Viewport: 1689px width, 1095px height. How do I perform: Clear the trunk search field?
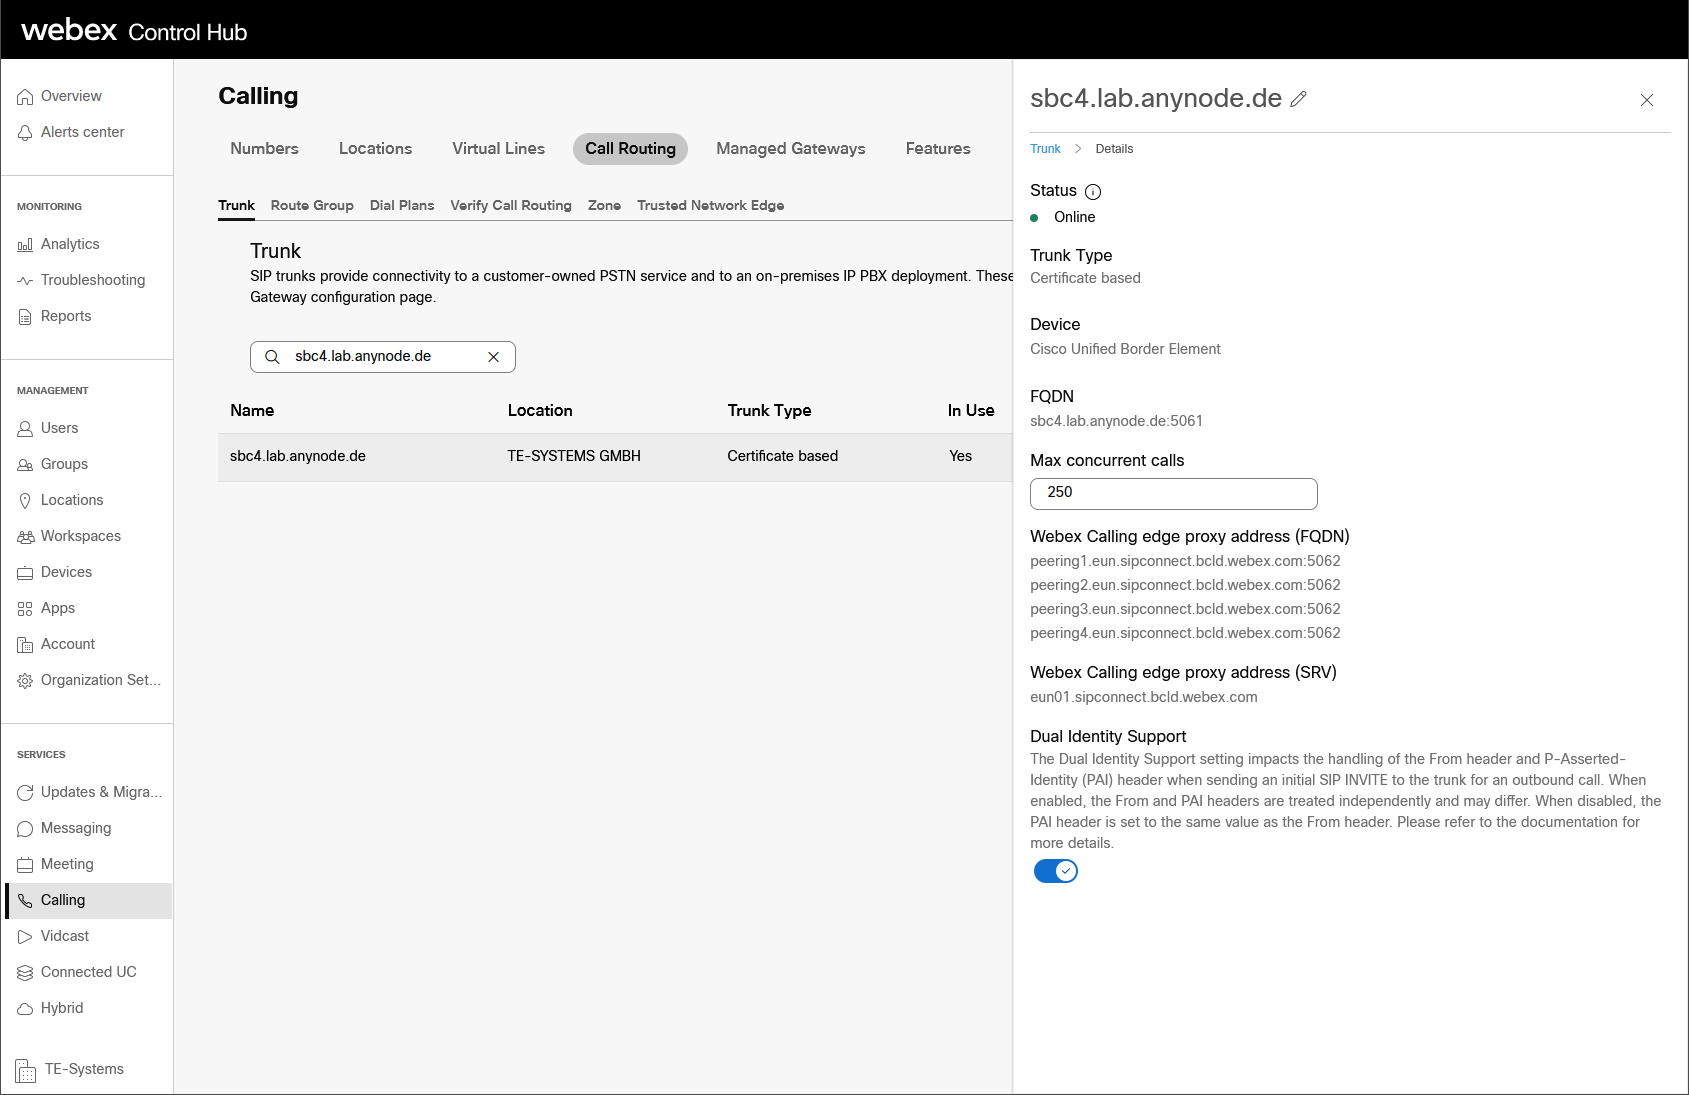493,357
